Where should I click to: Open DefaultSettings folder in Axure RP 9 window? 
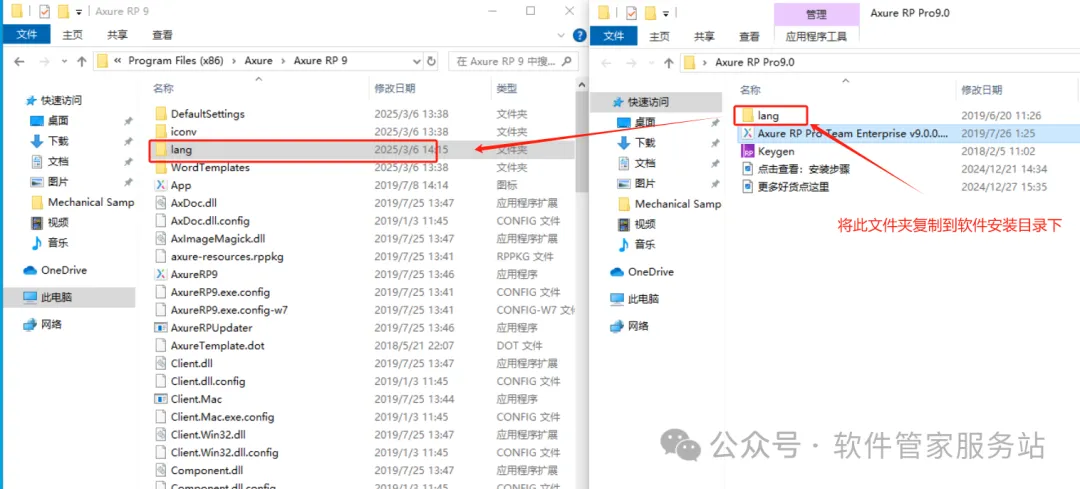pos(207,114)
